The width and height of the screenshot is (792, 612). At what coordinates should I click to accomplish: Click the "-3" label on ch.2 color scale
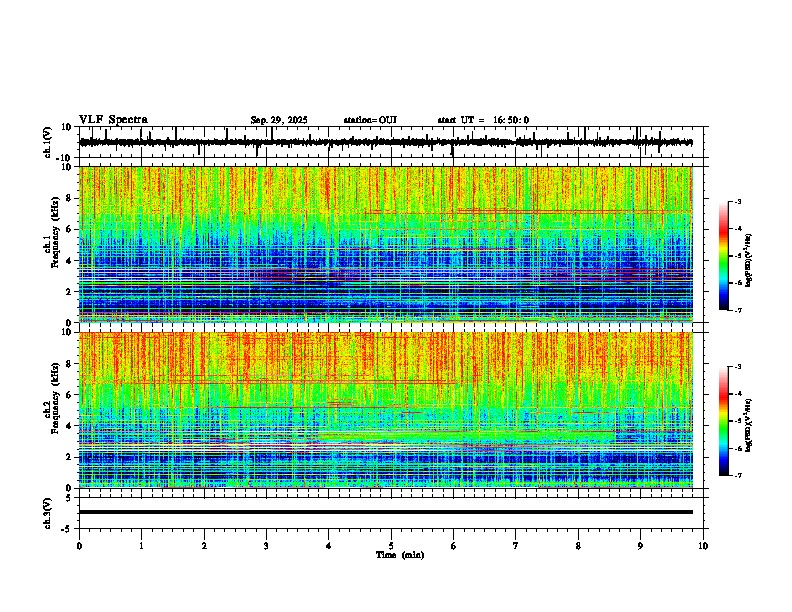(x=738, y=367)
